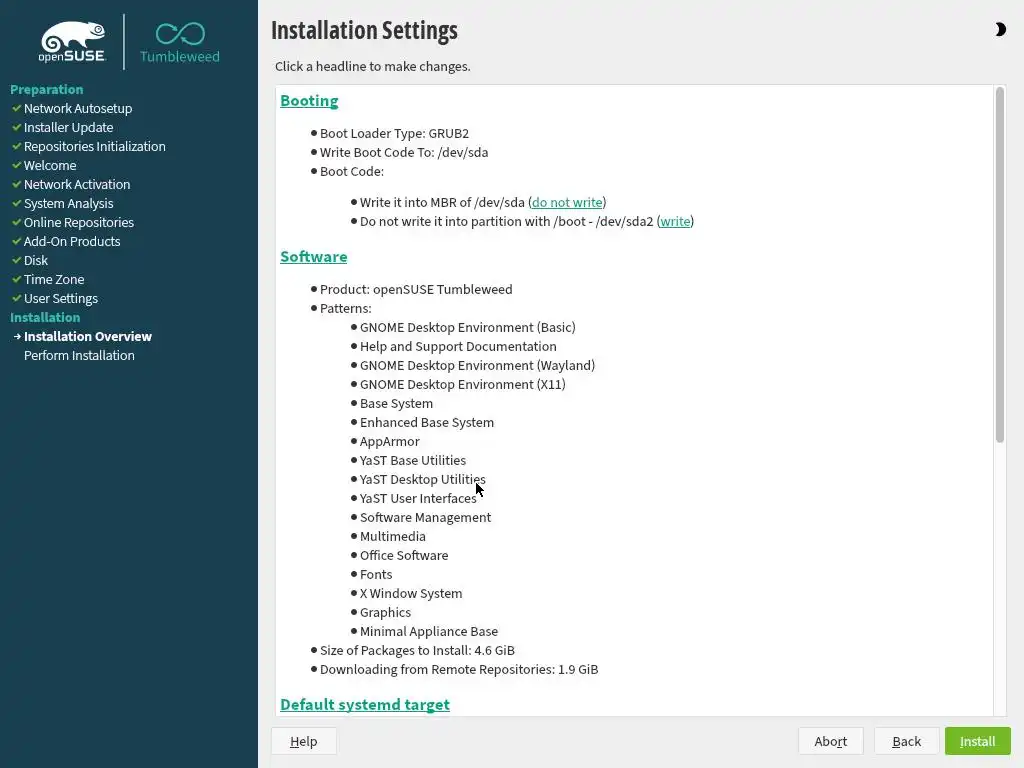Click the Network Autosetup step

pyautogui.click(x=78, y=108)
